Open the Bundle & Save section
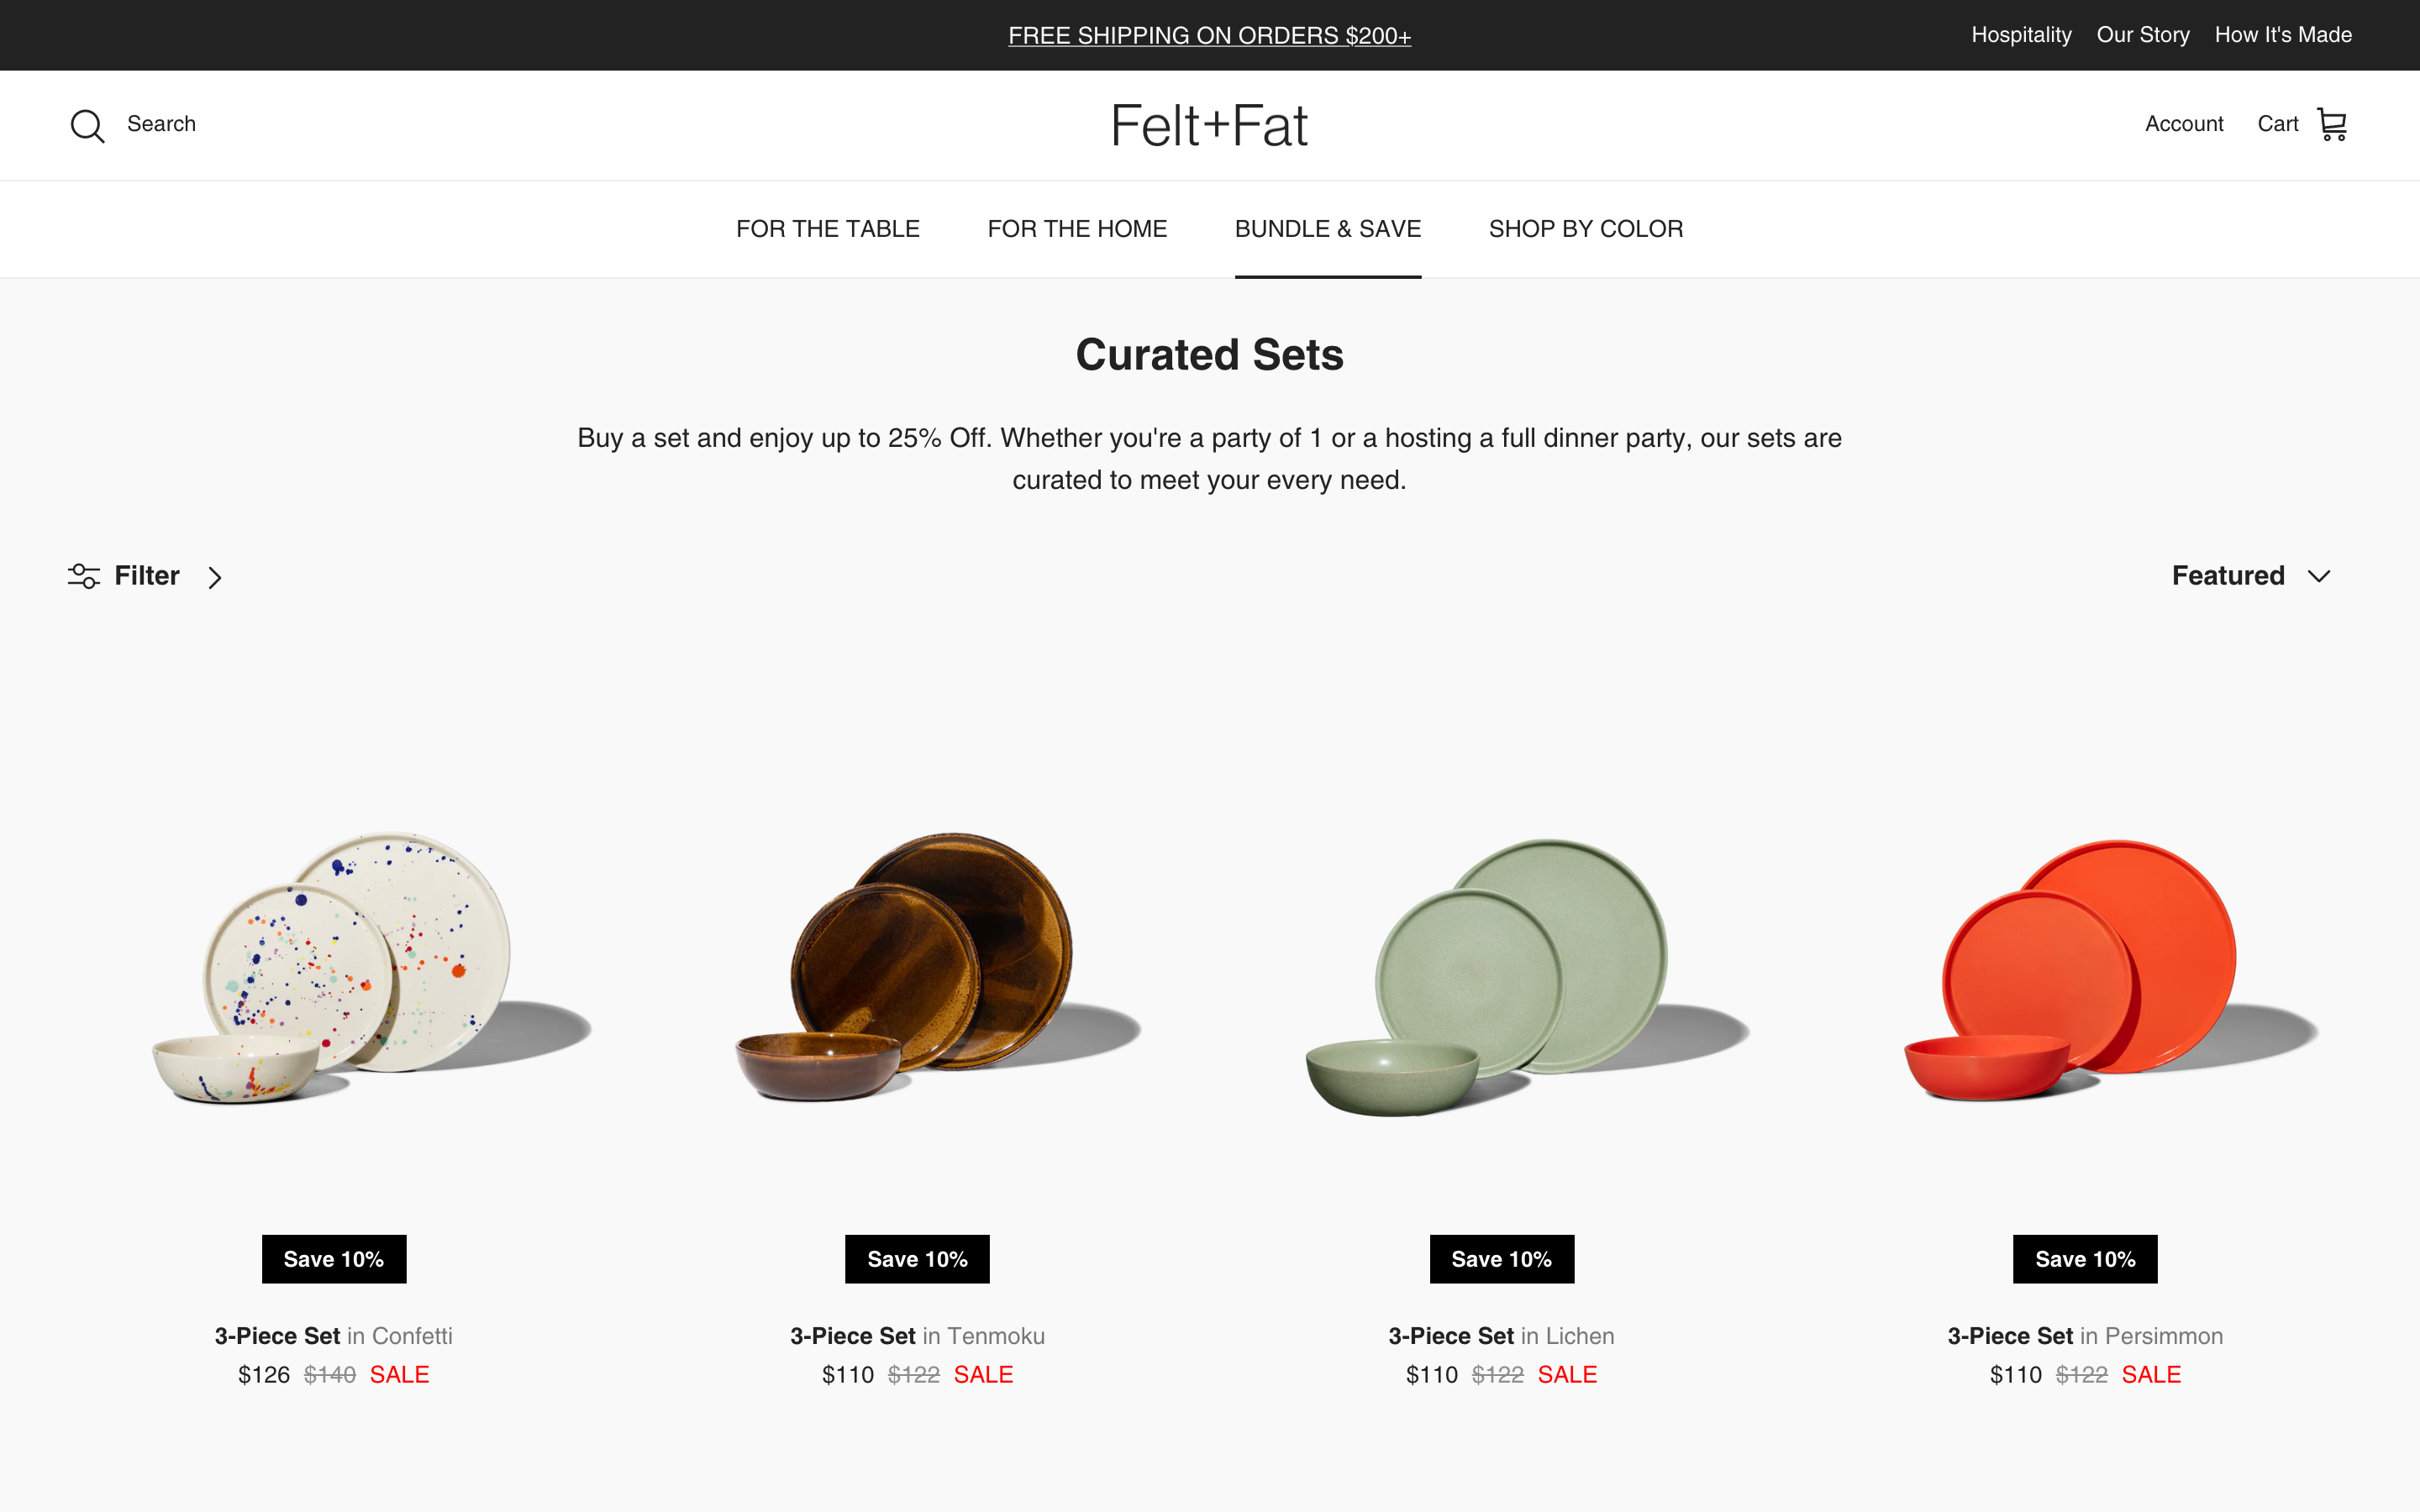Viewport: 2420px width, 1512px height. (x=1328, y=229)
